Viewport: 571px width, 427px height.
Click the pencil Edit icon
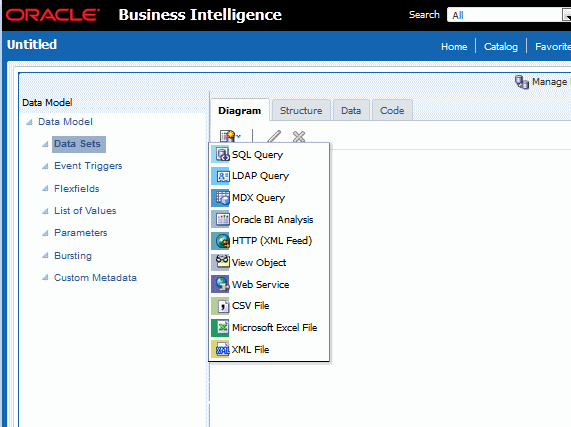point(274,137)
